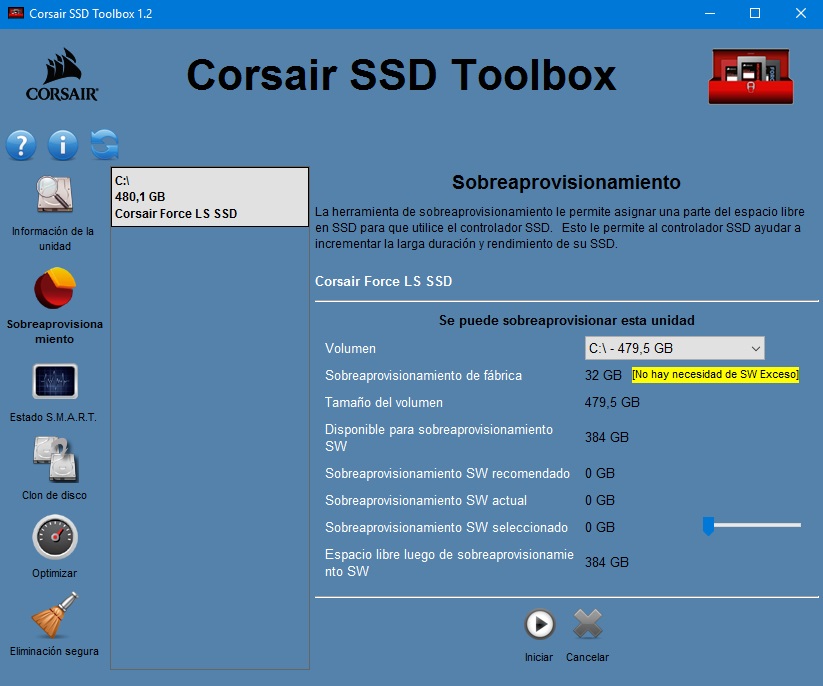Click the refresh arrows icon

[x=104, y=145]
